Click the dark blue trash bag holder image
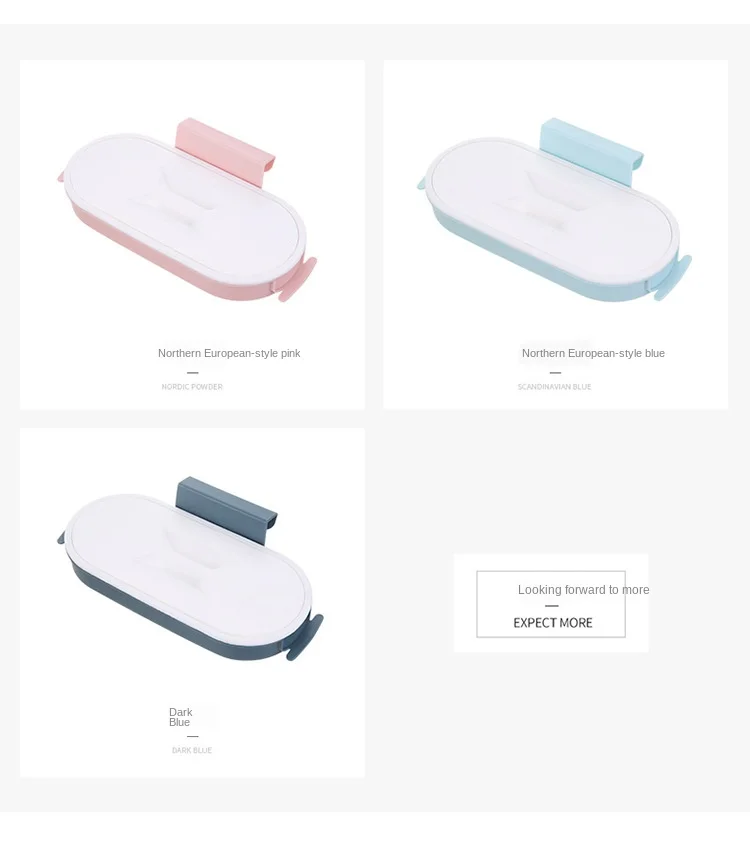The width and height of the screenshot is (750, 858). point(190,569)
